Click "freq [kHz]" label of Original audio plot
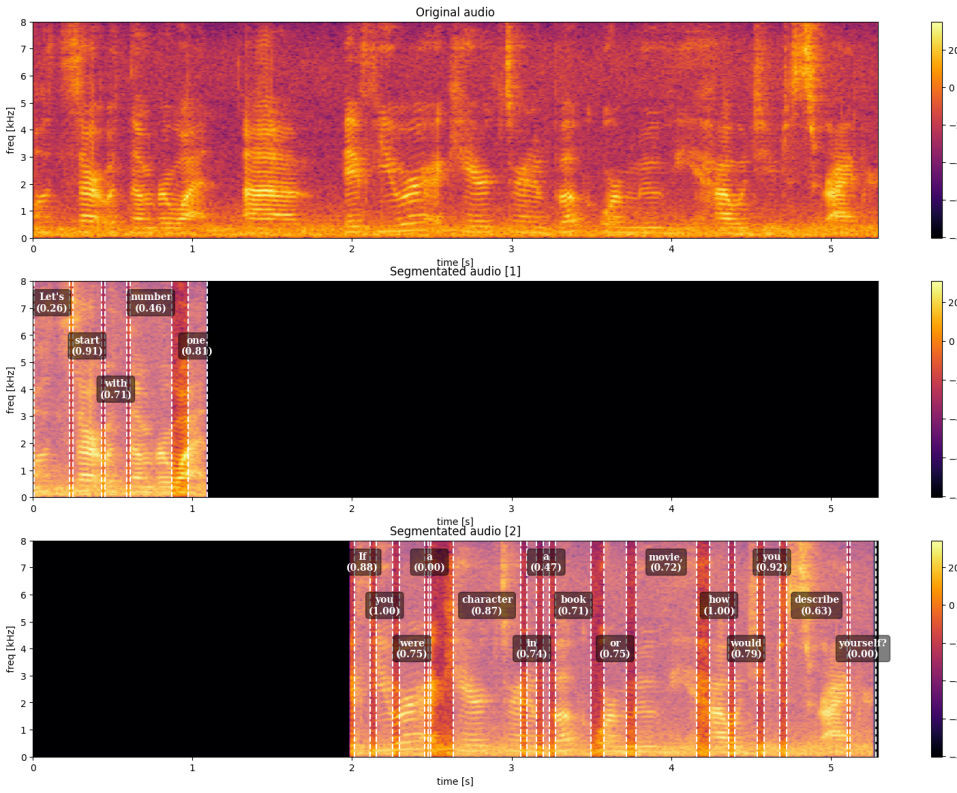 click(10, 130)
